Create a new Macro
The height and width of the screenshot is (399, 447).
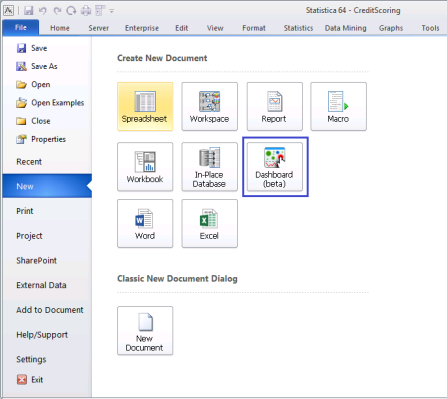point(338,106)
